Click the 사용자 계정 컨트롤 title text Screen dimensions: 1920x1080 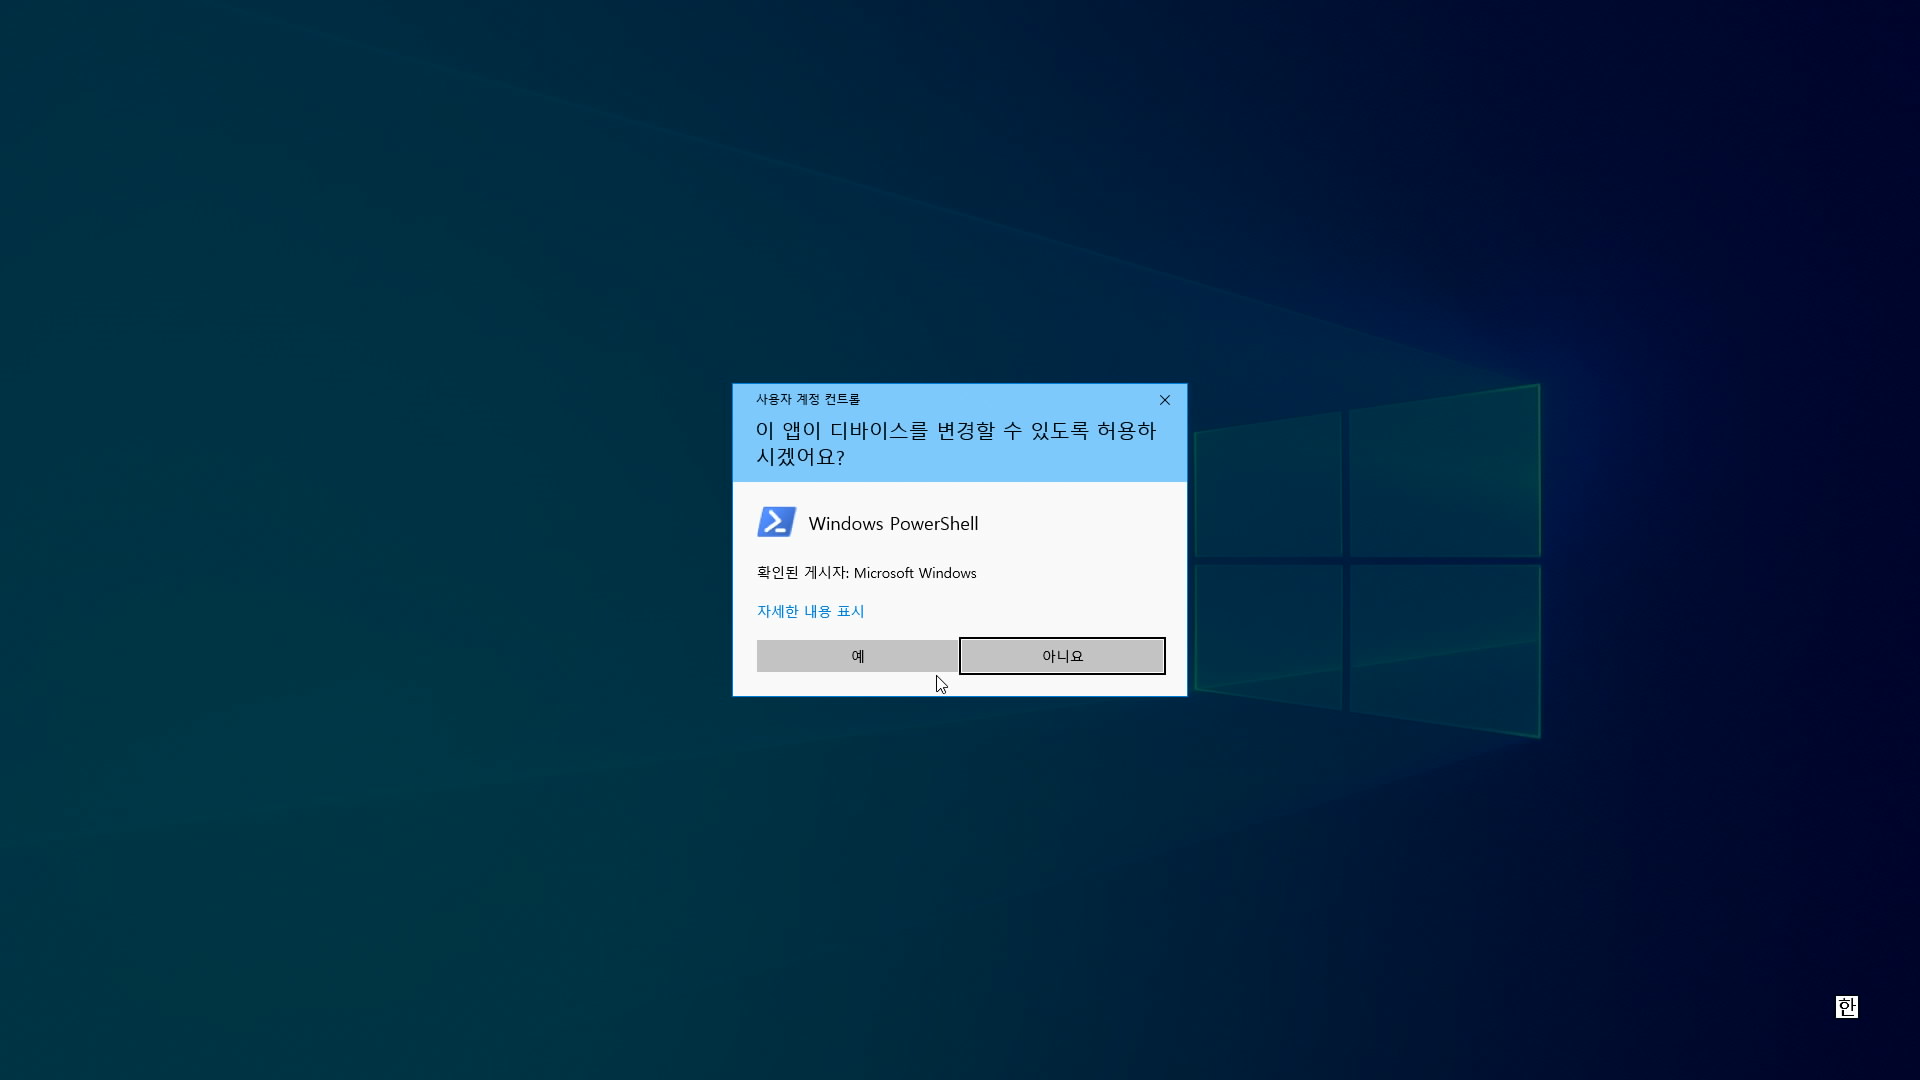pyautogui.click(x=807, y=399)
